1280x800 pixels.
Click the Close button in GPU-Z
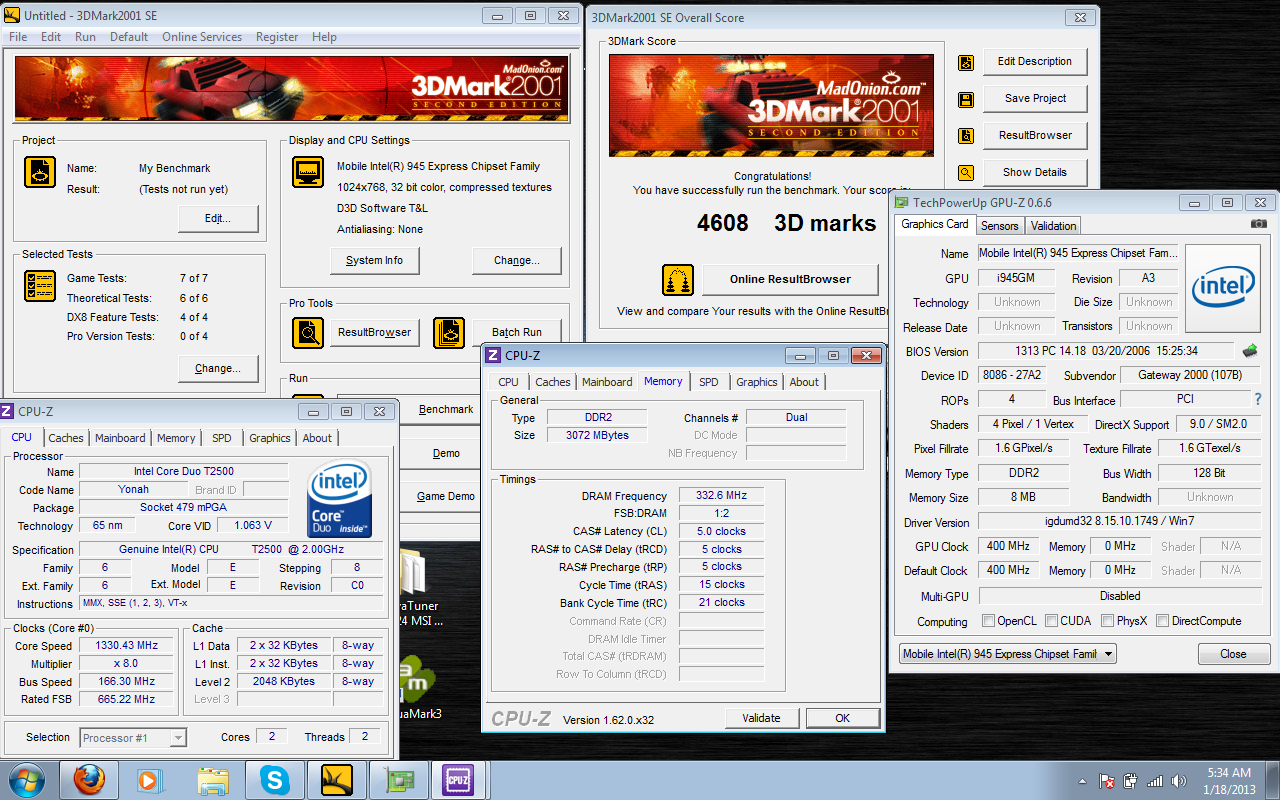click(x=1234, y=654)
